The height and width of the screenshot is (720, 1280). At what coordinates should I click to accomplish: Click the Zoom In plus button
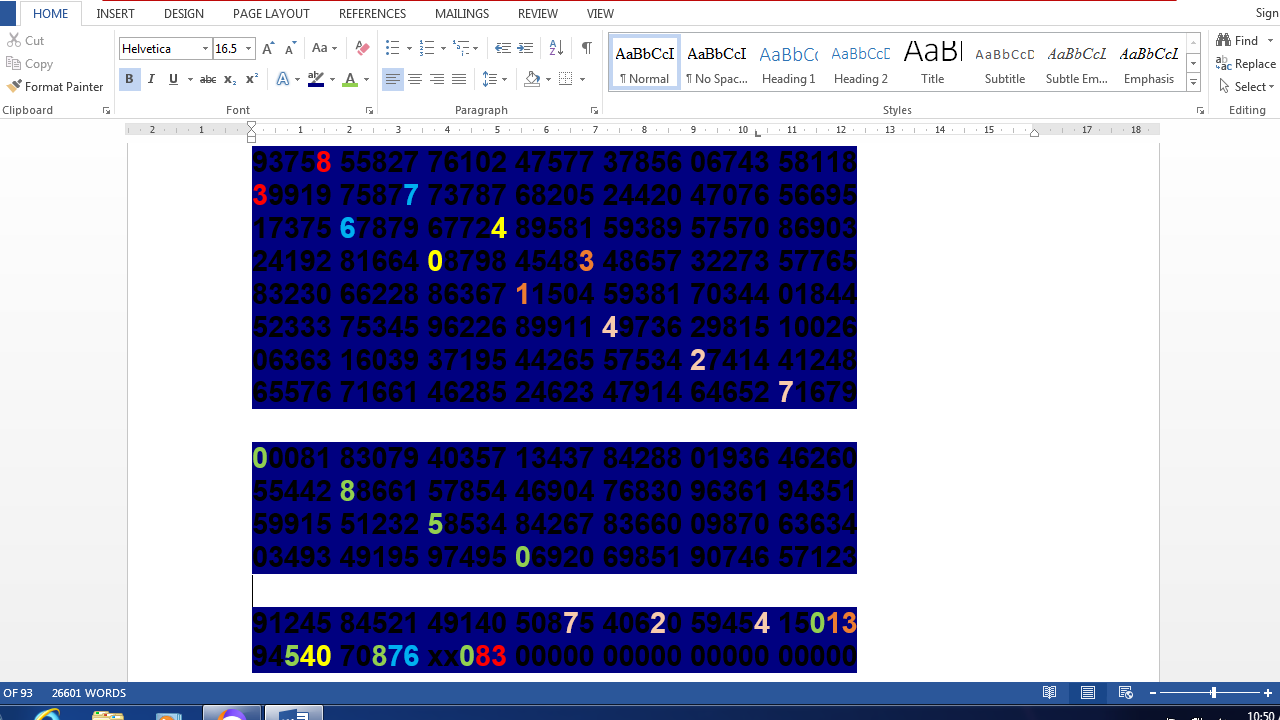[x=1268, y=693]
